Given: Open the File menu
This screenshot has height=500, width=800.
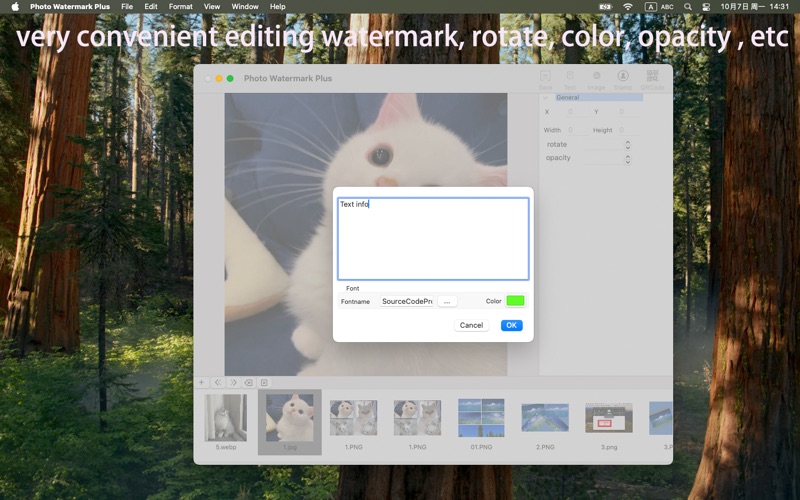Looking at the screenshot, I should point(127,7).
